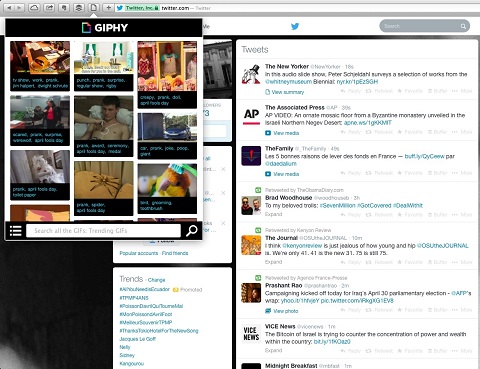The height and width of the screenshot is (369, 480).
Task: Click TheFamily avatar icon
Action: 251,156
